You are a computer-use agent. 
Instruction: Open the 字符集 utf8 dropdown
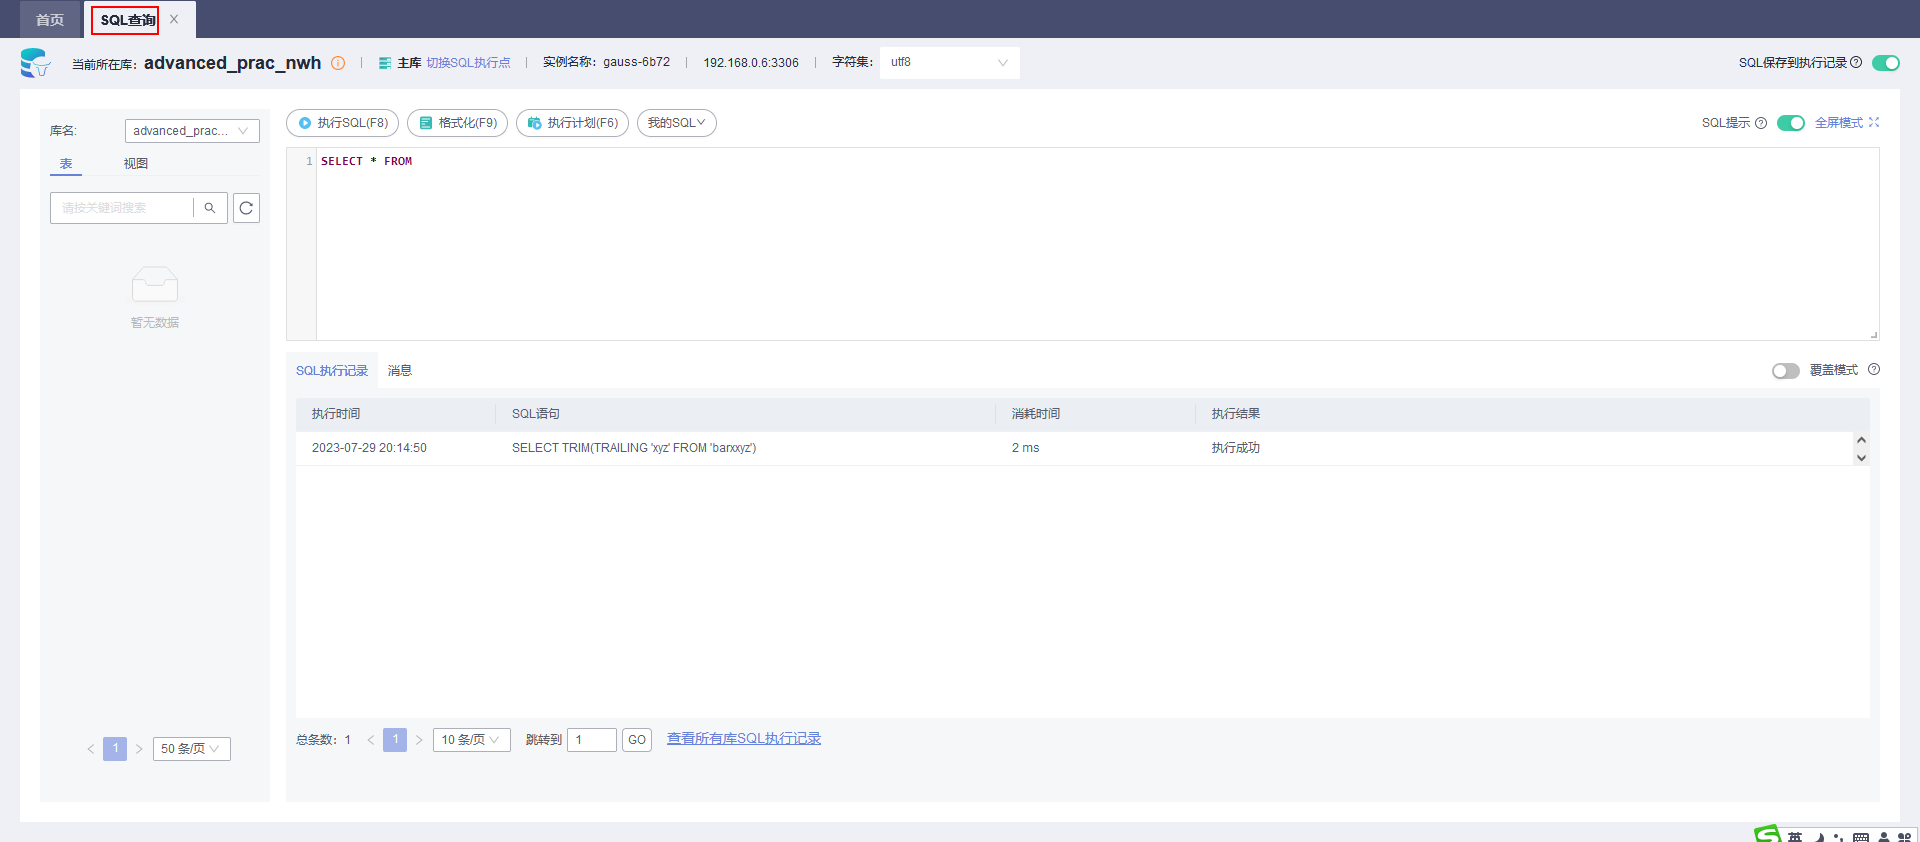(950, 62)
